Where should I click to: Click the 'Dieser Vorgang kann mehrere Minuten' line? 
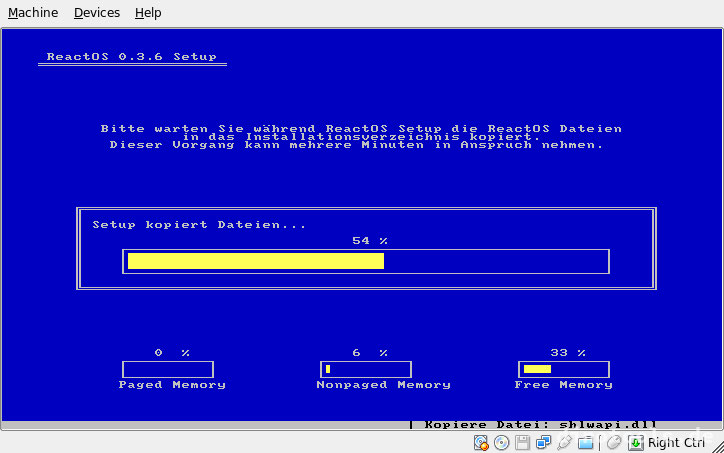click(x=356, y=145)
